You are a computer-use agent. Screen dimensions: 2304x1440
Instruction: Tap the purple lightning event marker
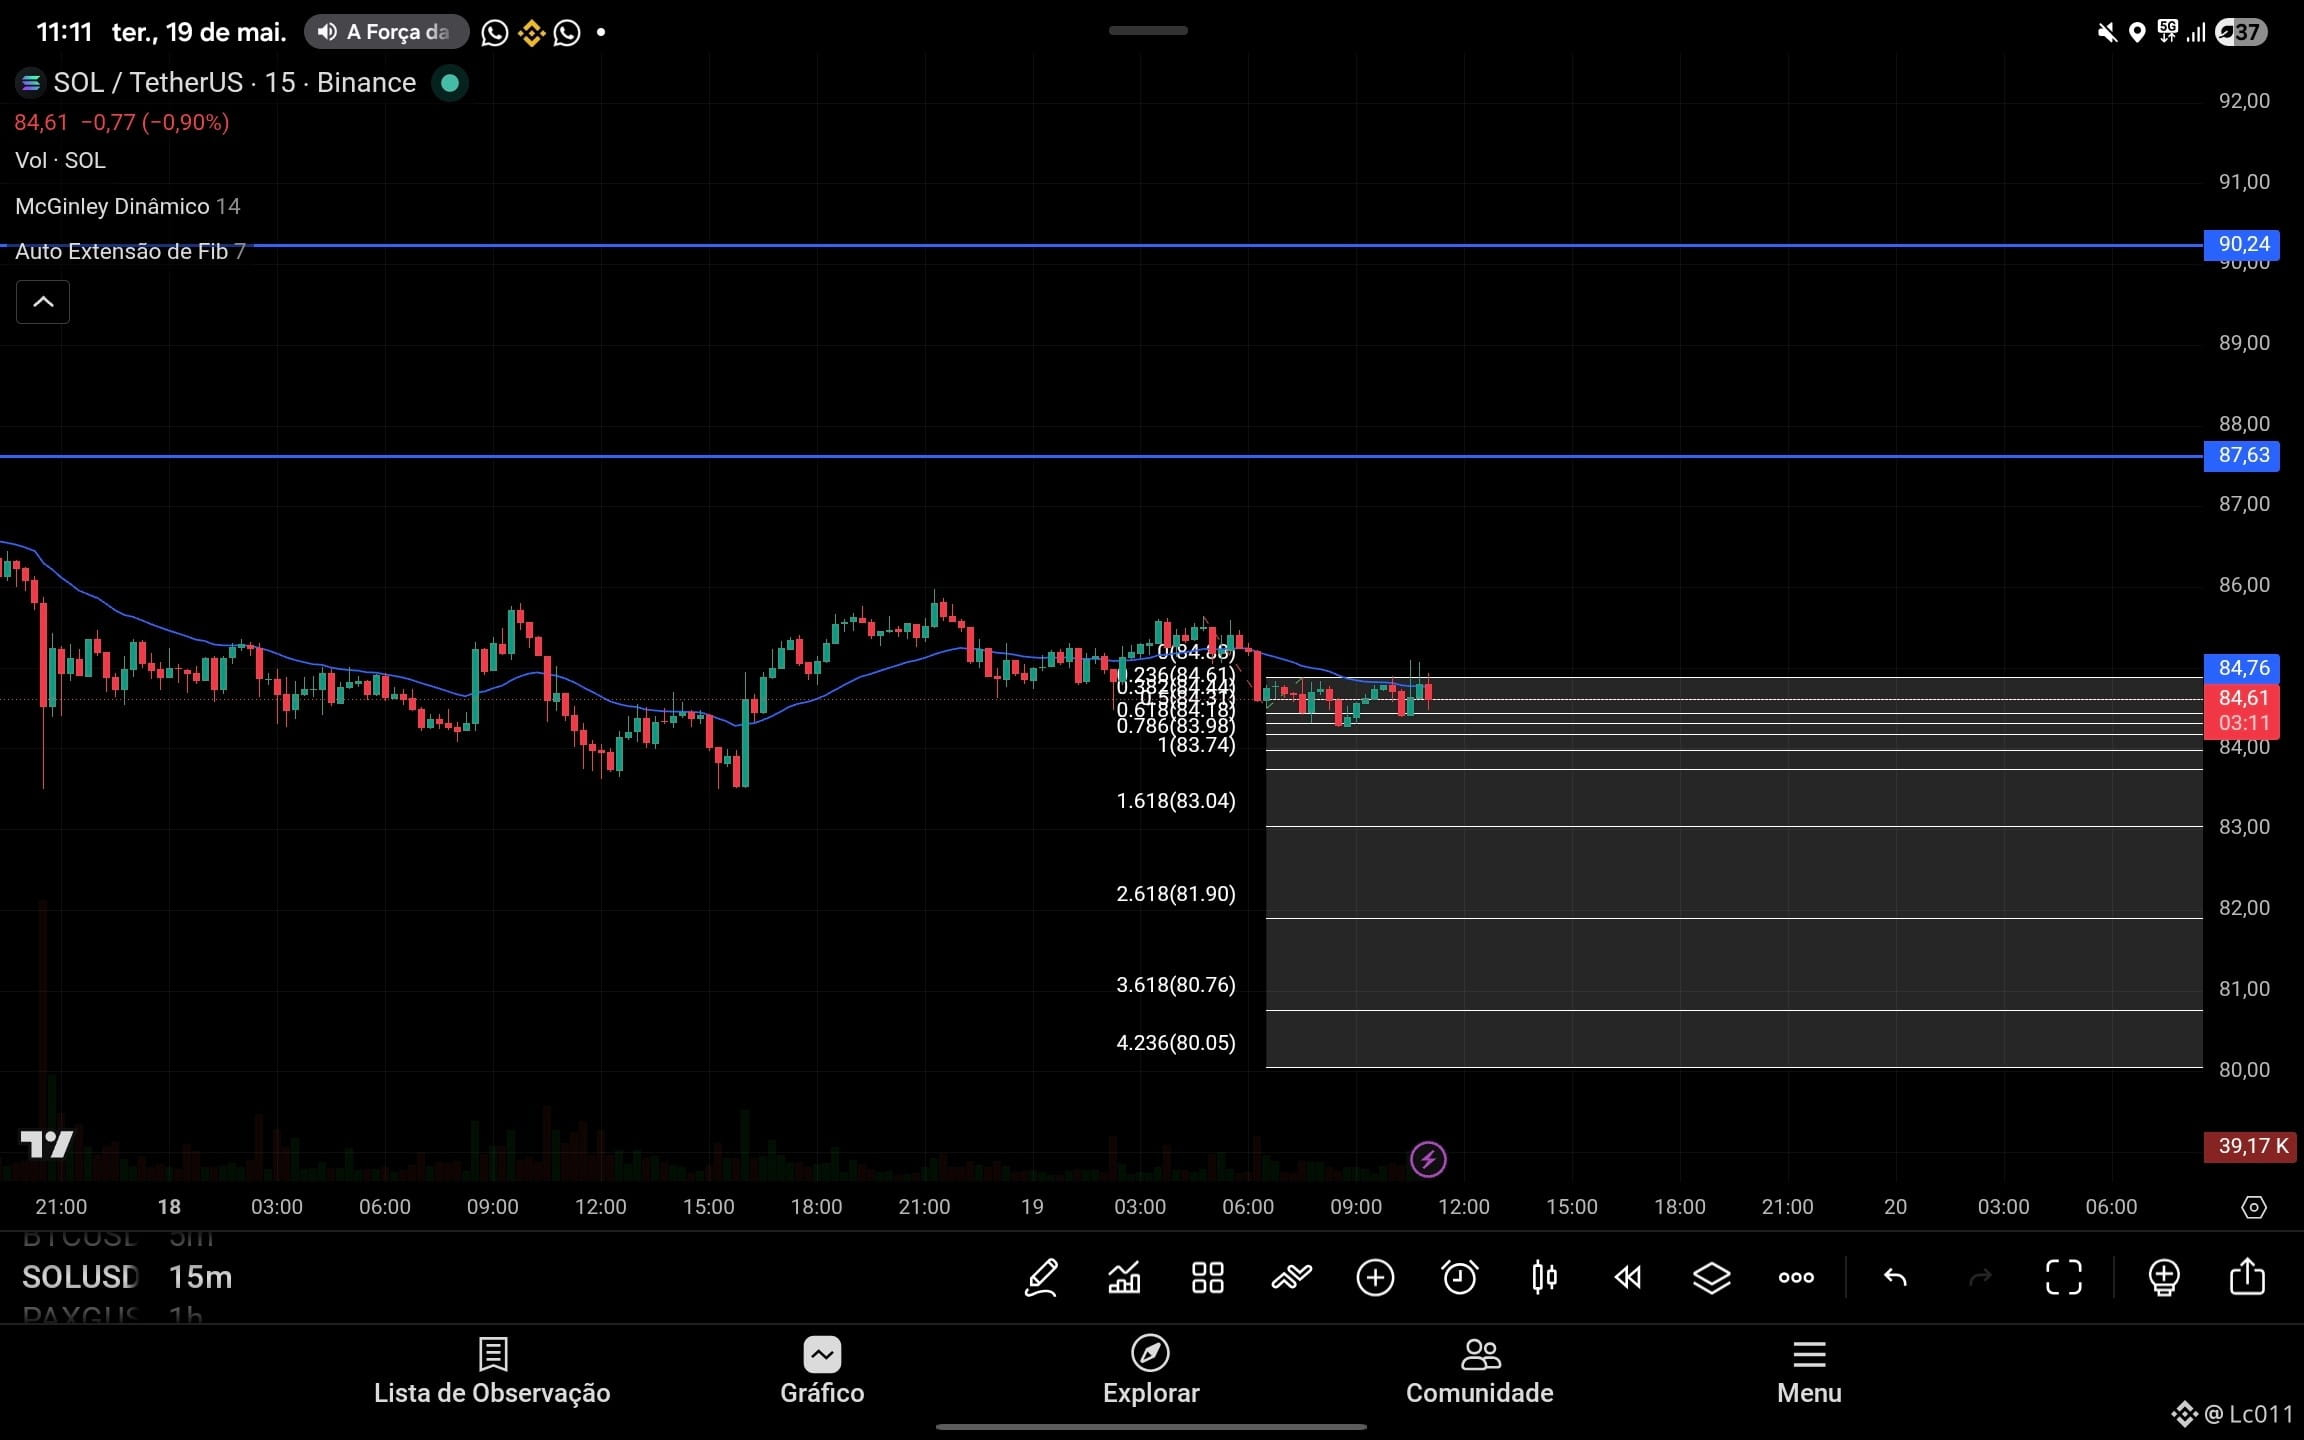[x=1428, y=1159]
